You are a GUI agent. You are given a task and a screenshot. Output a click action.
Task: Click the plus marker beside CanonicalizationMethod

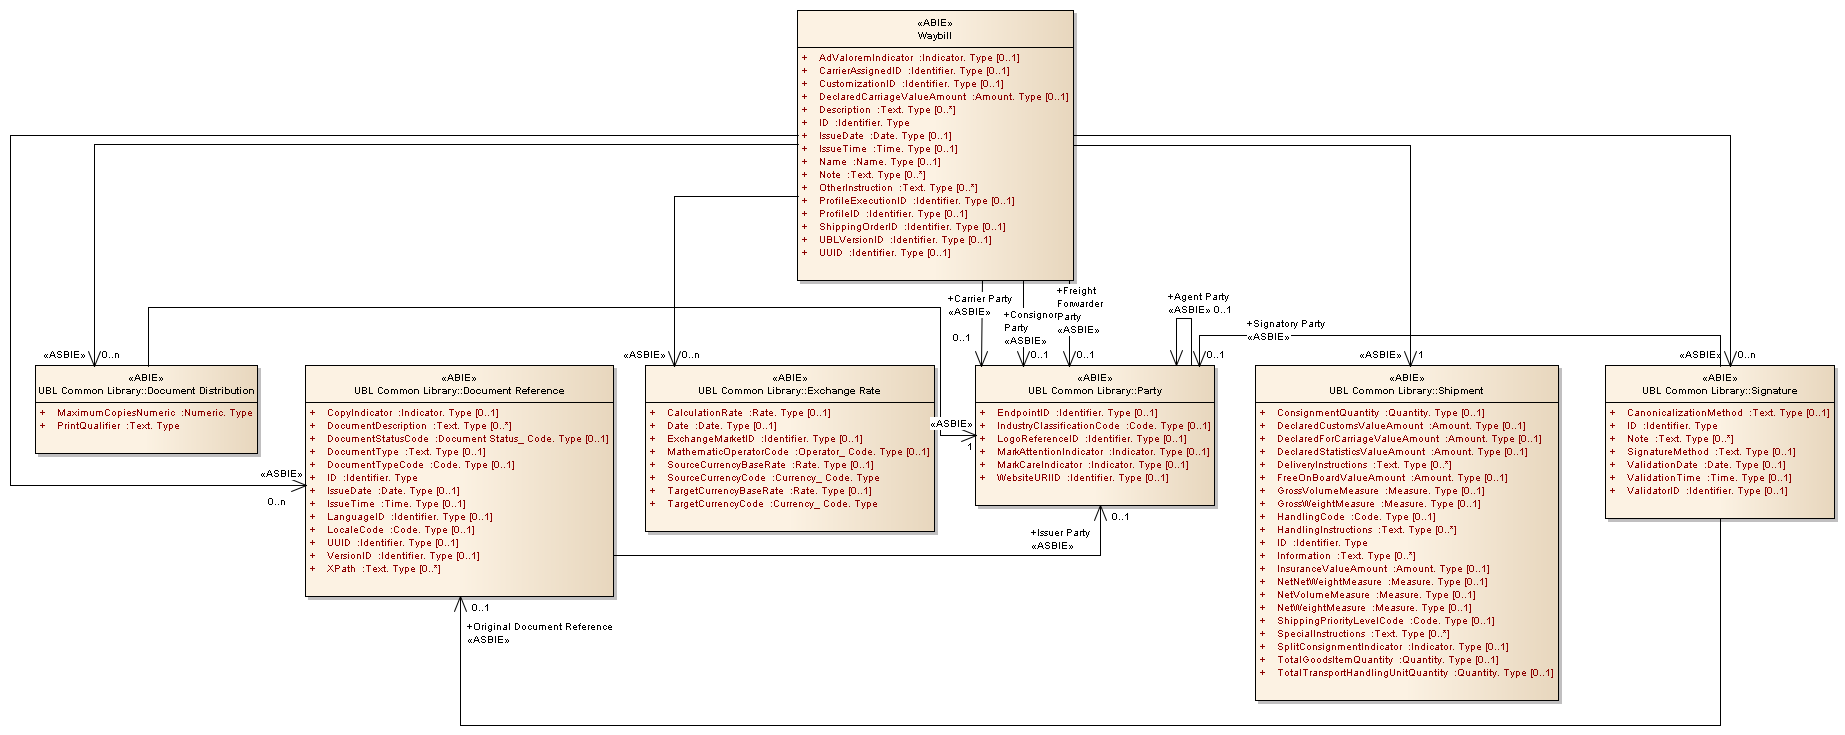click(x=1612, y=413)
